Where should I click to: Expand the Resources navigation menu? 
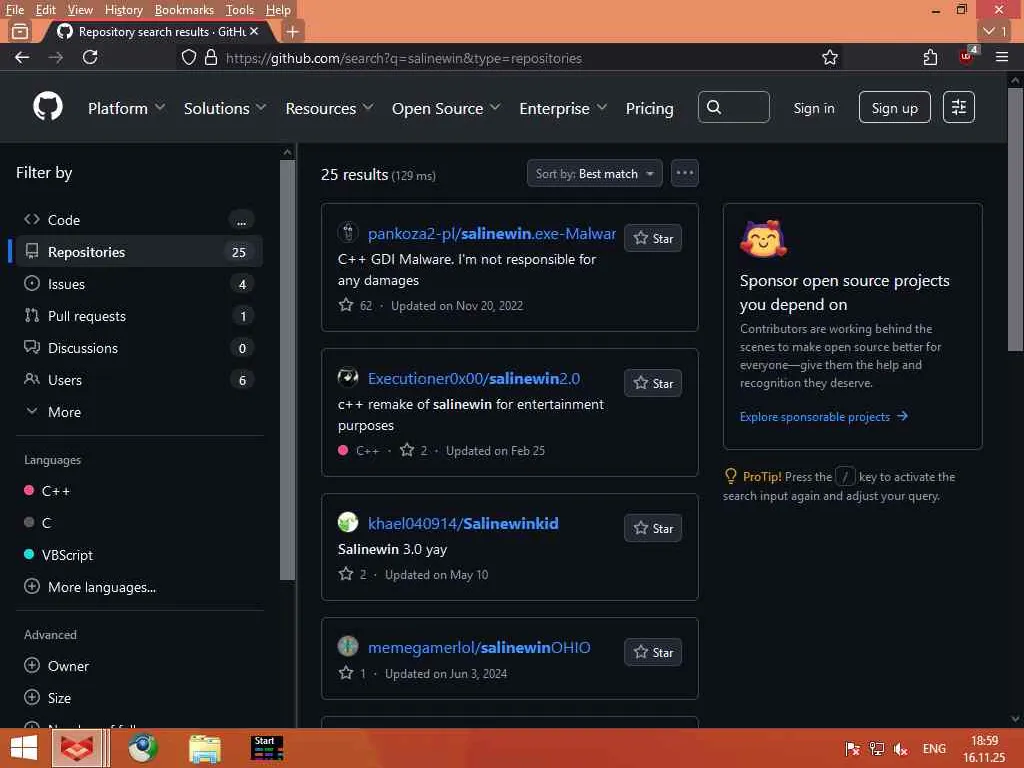coord(329,108)
